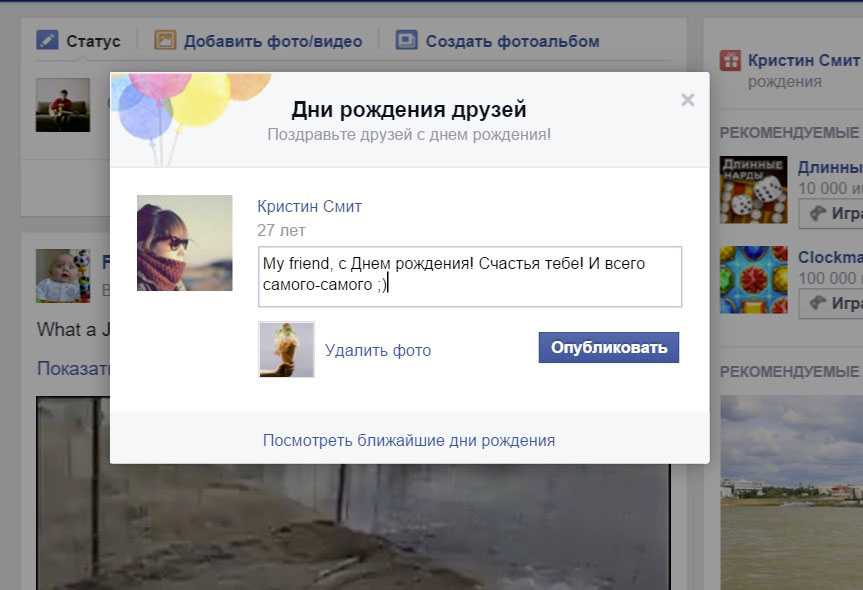Select the Добавить фото/видео tab
Viewport: 863px width, 590px height.
[x=272, y=41]
